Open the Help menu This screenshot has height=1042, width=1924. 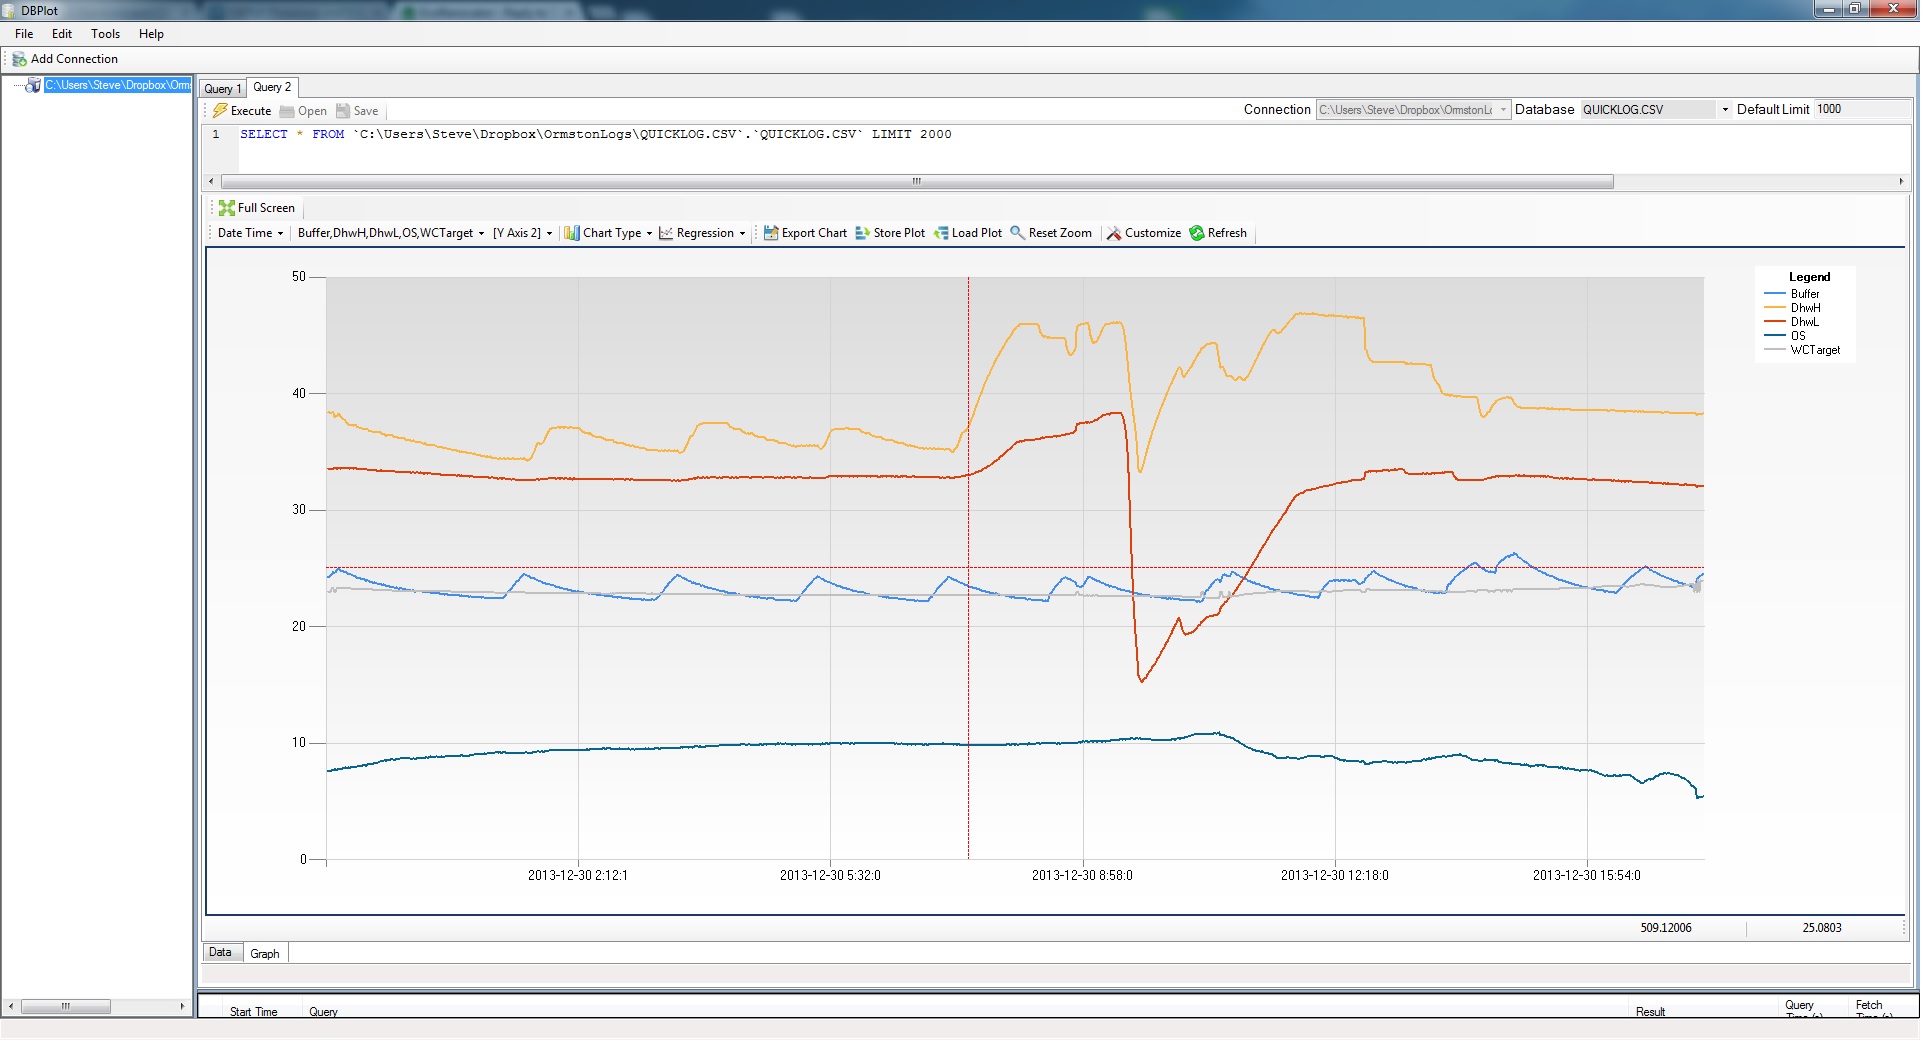pos(151,34)
